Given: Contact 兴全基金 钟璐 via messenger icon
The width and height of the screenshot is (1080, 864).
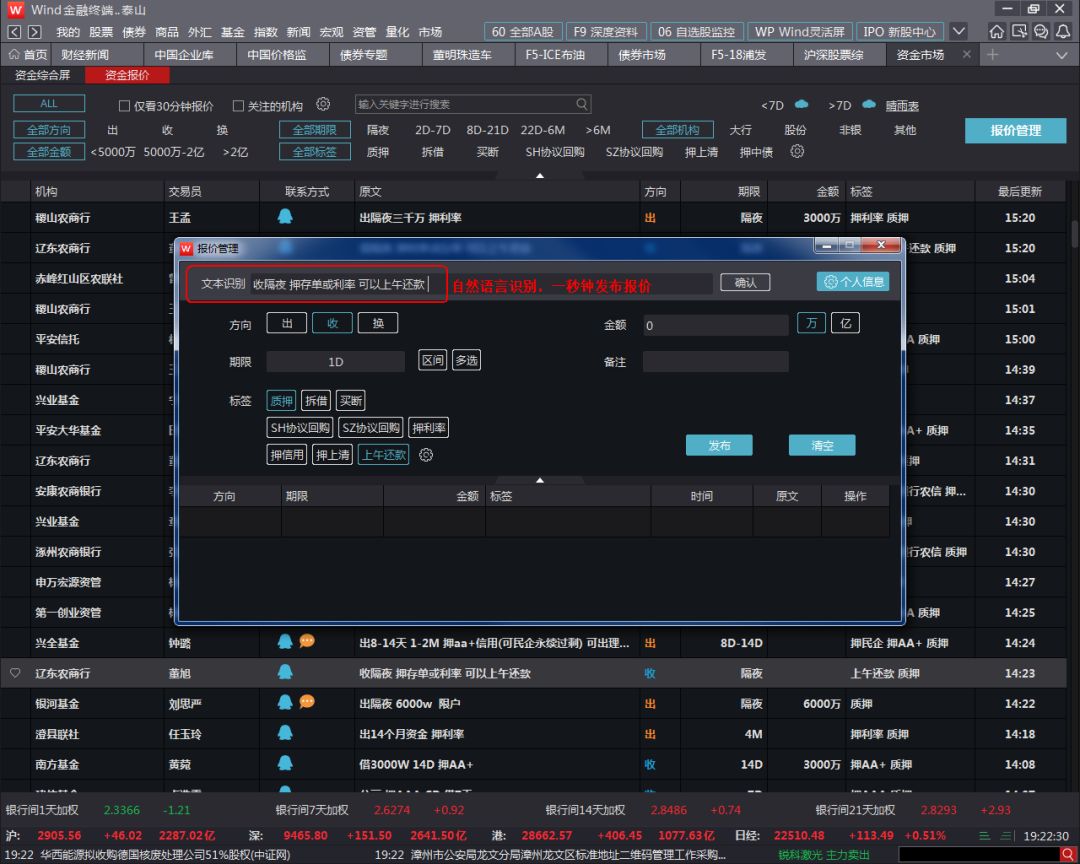Looking at the screenshot, I should tap(284, 642).
